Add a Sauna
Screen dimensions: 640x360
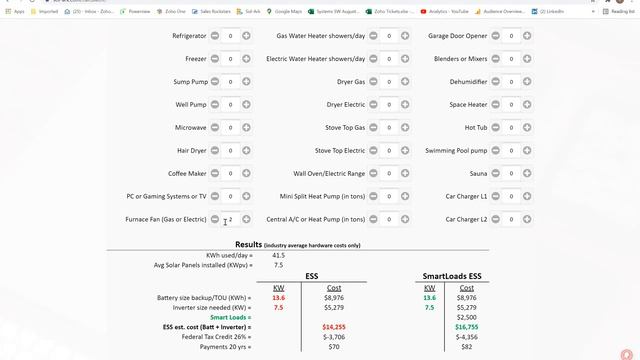527,173
